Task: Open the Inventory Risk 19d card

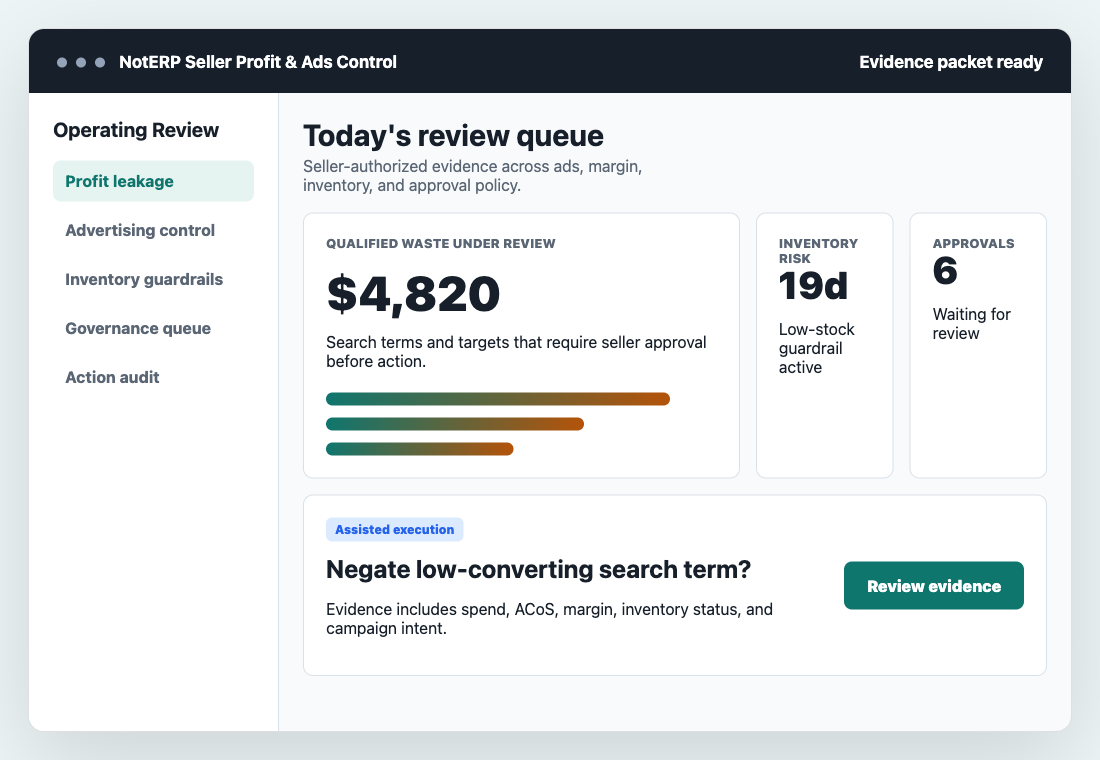Action: (824, 344)
